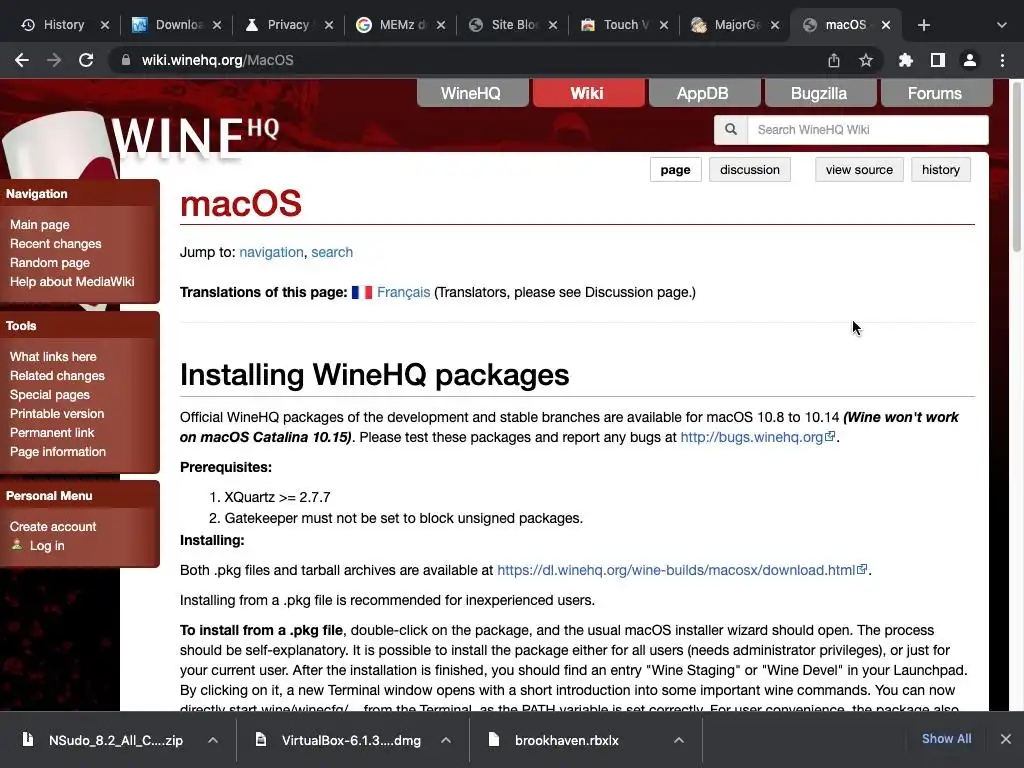Image resolution: width=1024 pixels, height=768 pixels.
Task: Close the MEMz tab
Action: point(441,25)
